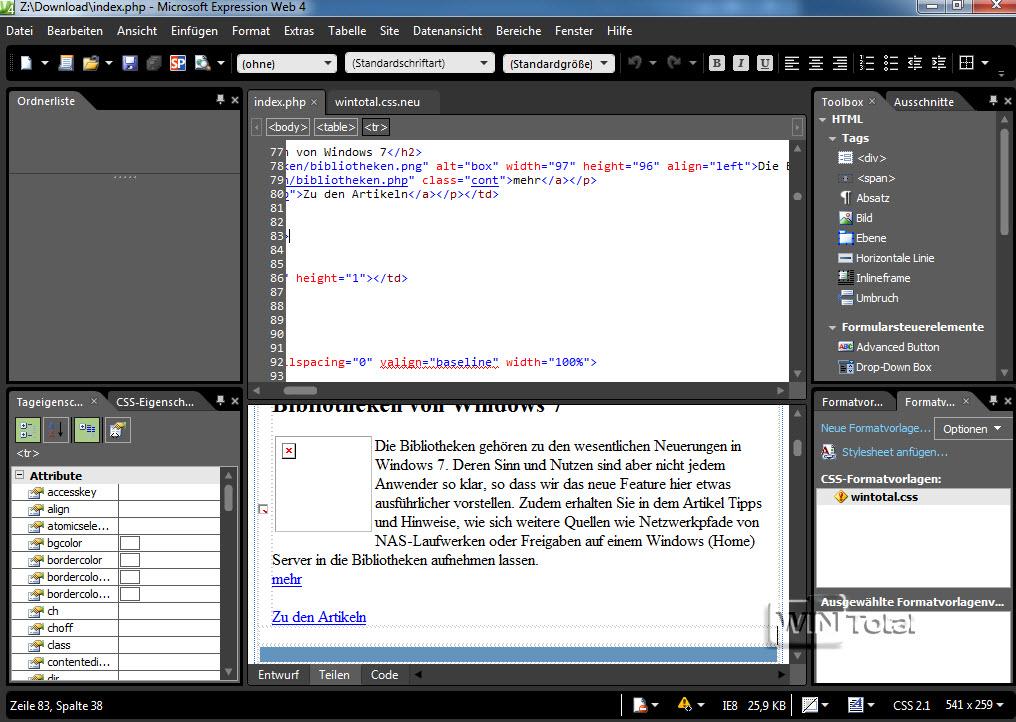
Task: Click the Italic formatting button
Action: click(740, 63)
